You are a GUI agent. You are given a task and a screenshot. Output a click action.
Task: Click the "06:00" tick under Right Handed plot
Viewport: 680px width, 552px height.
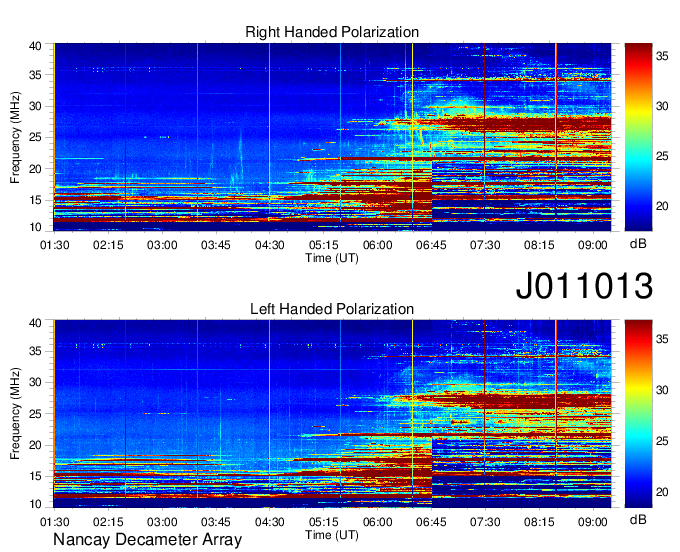pyautogui.click(x=377, y=245)
